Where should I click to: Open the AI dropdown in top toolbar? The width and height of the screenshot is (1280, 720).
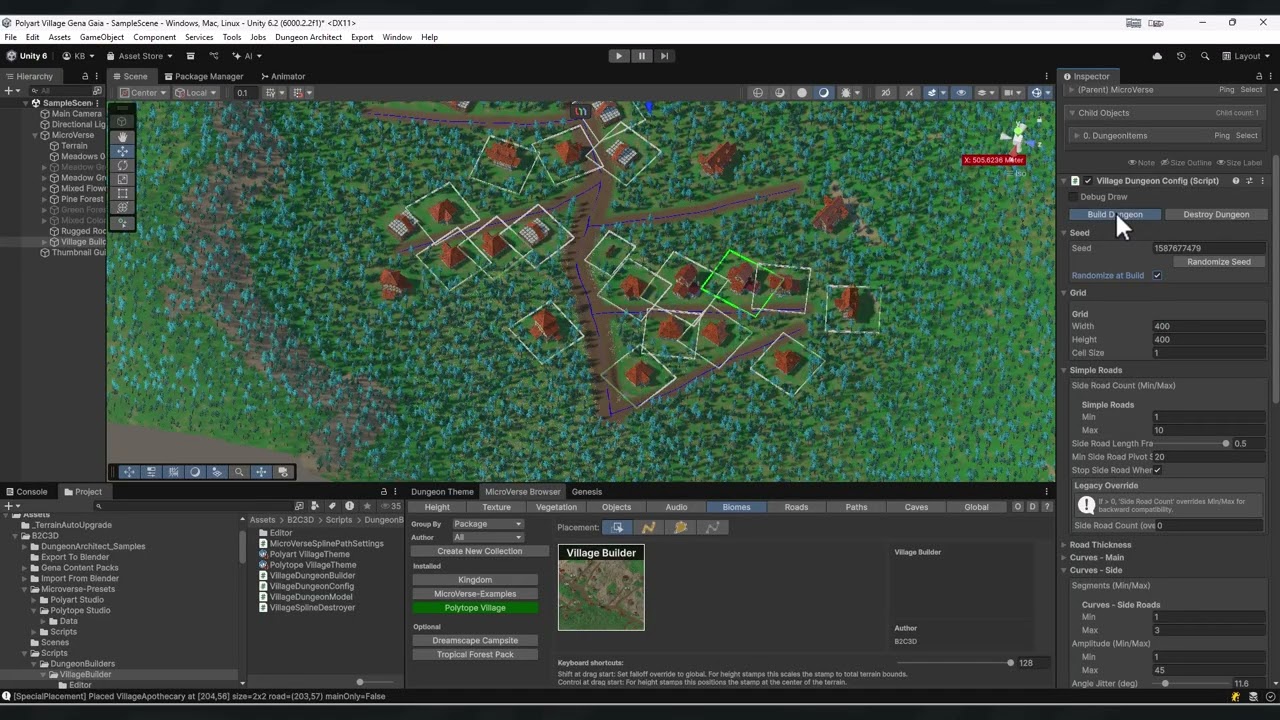(x=247, y=56)
